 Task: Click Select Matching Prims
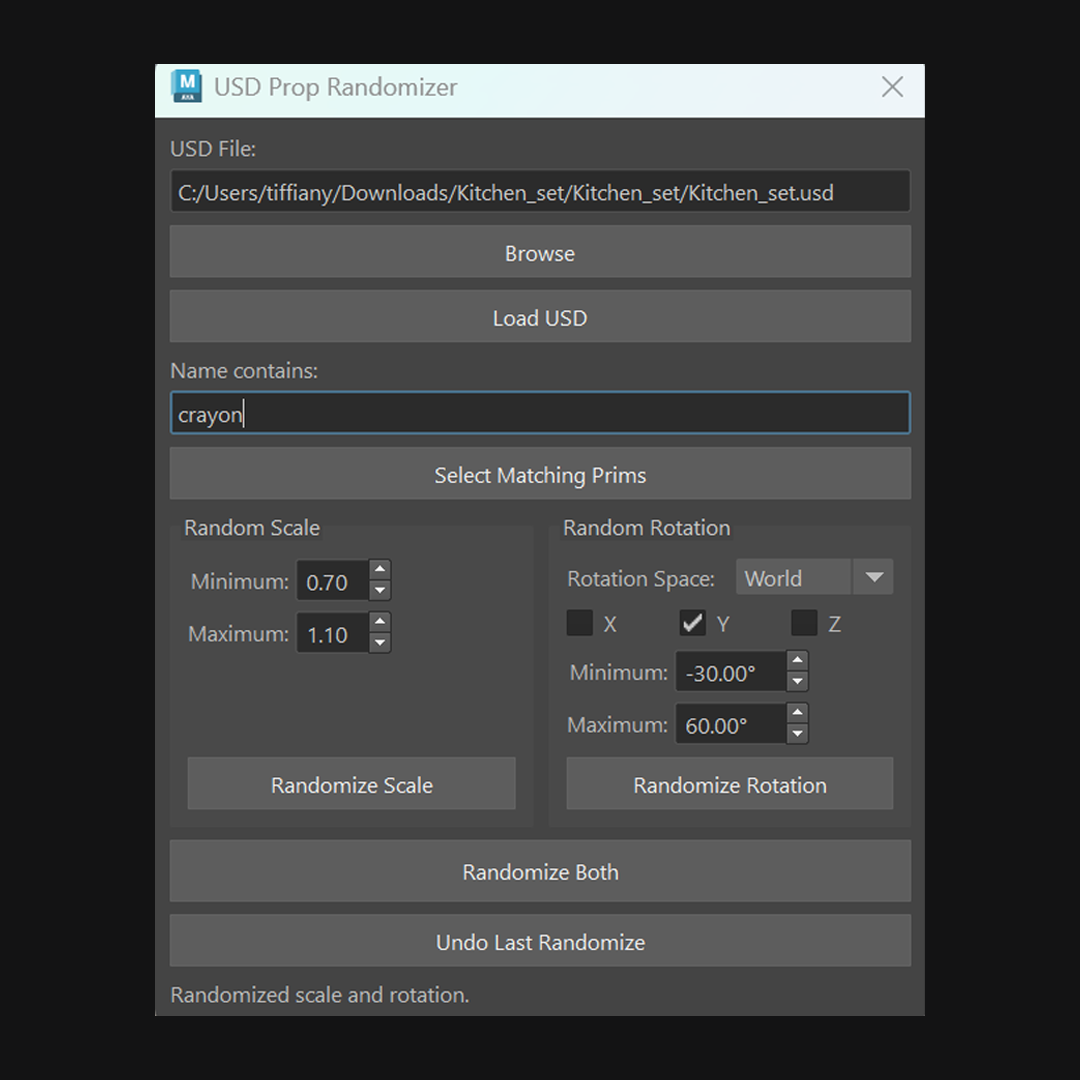pos(540,474)
